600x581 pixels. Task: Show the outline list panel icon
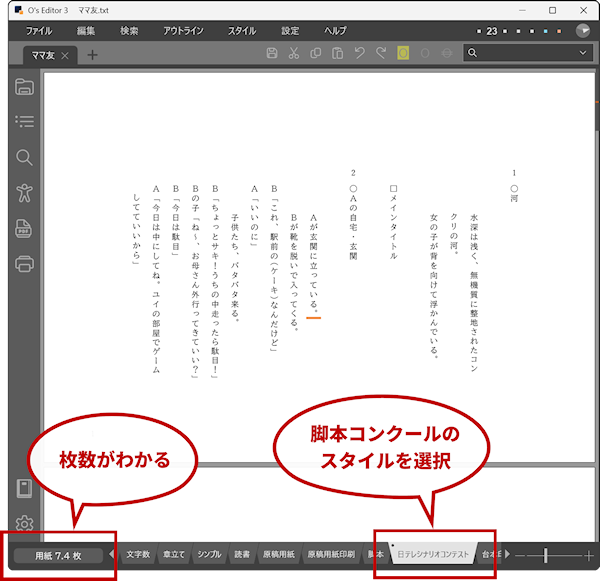point(24,122)
